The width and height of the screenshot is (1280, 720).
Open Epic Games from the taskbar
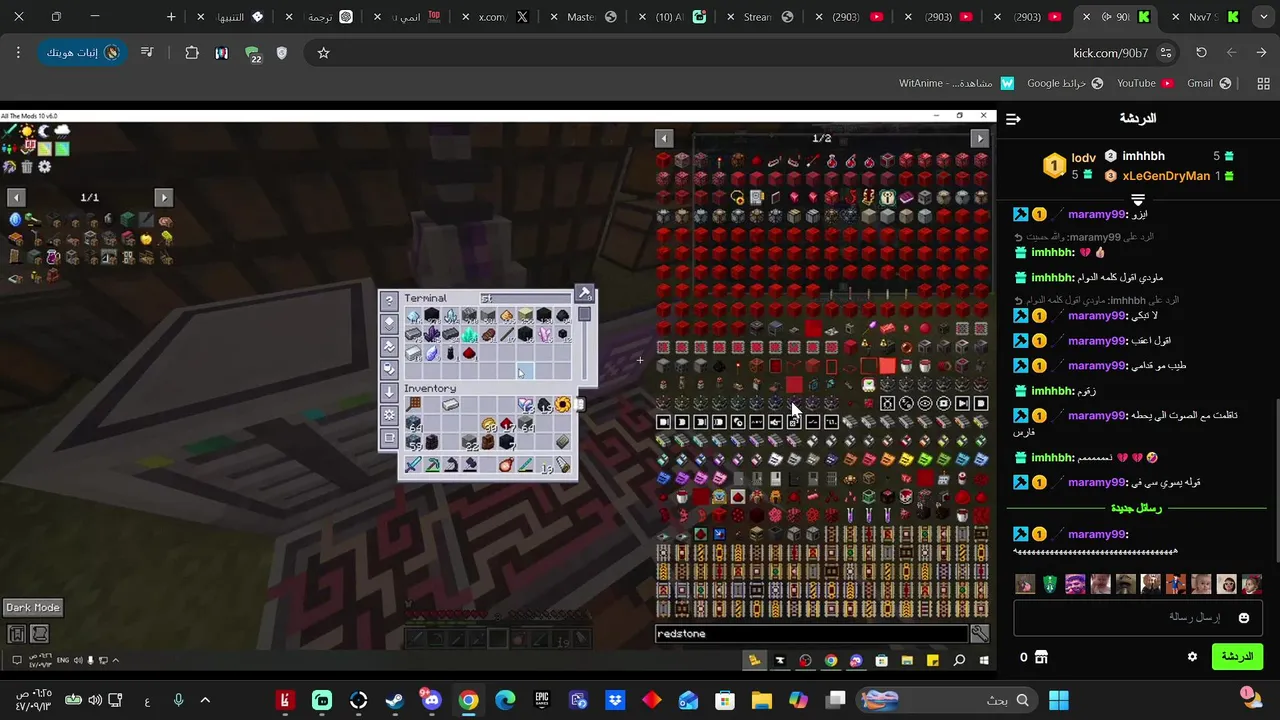click(x=541, y=701)
